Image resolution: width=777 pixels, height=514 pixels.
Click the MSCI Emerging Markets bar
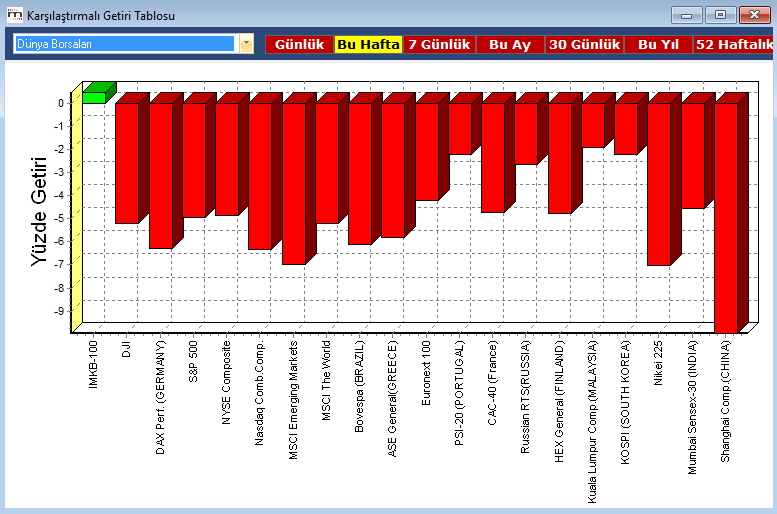click(294, 183)
